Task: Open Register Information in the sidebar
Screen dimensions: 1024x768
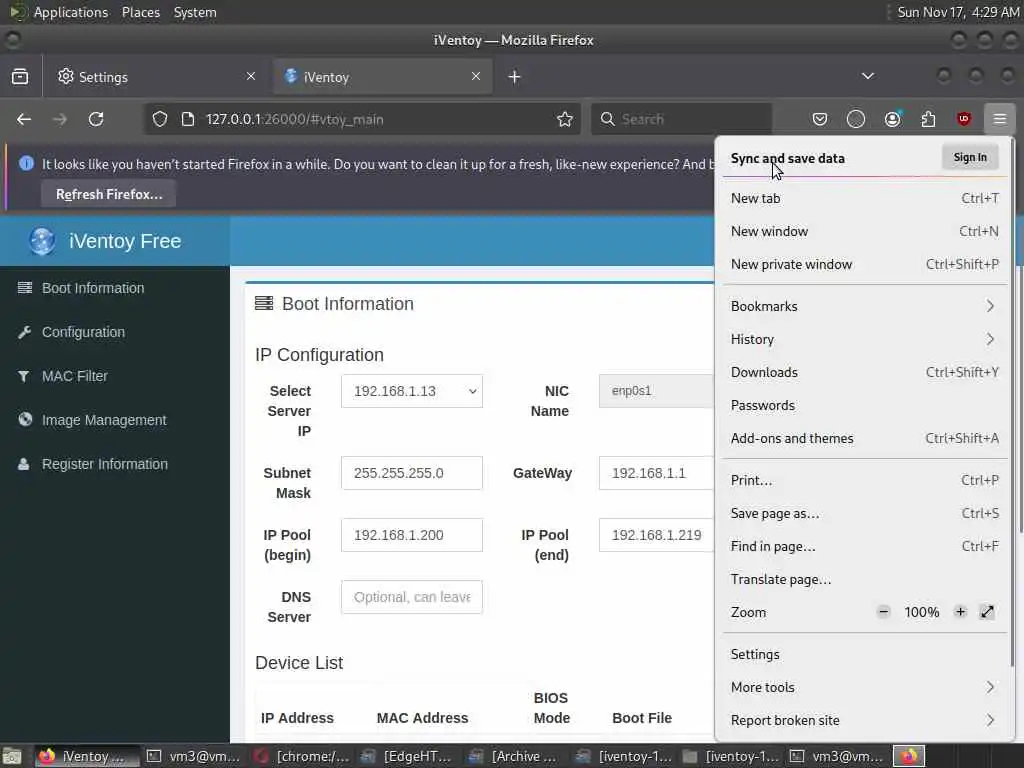Action: 104,464
